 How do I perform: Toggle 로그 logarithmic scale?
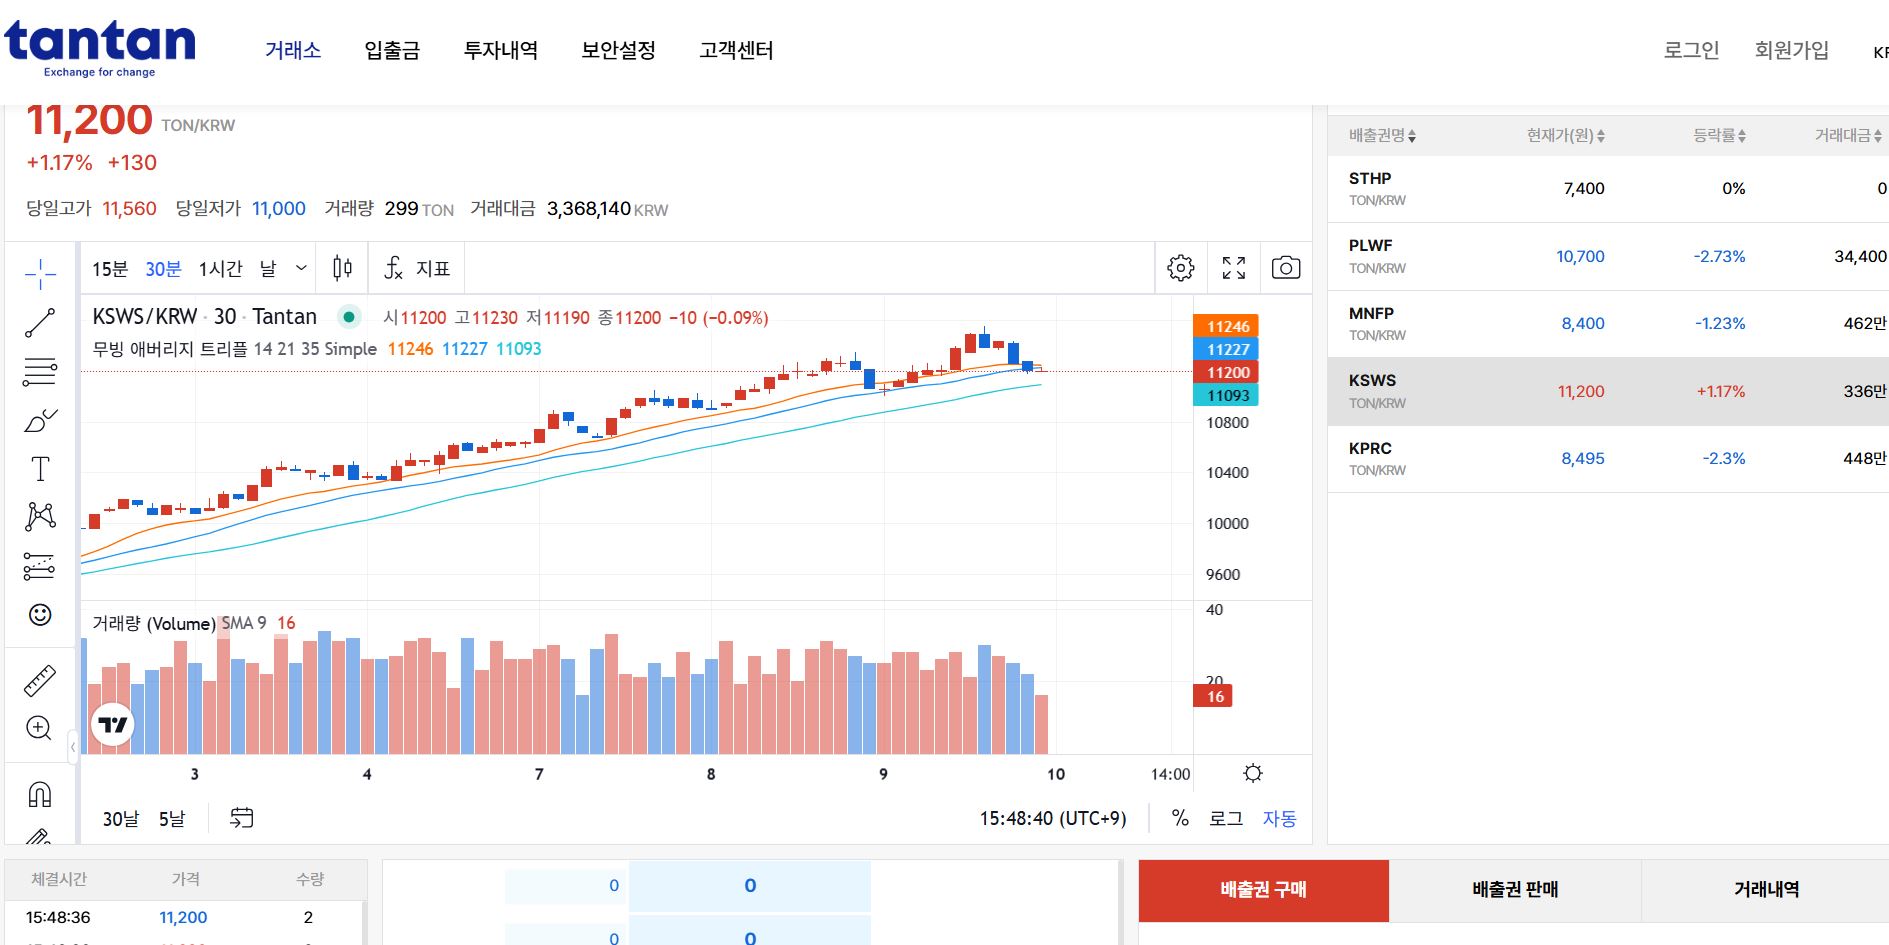[1226, 818]
